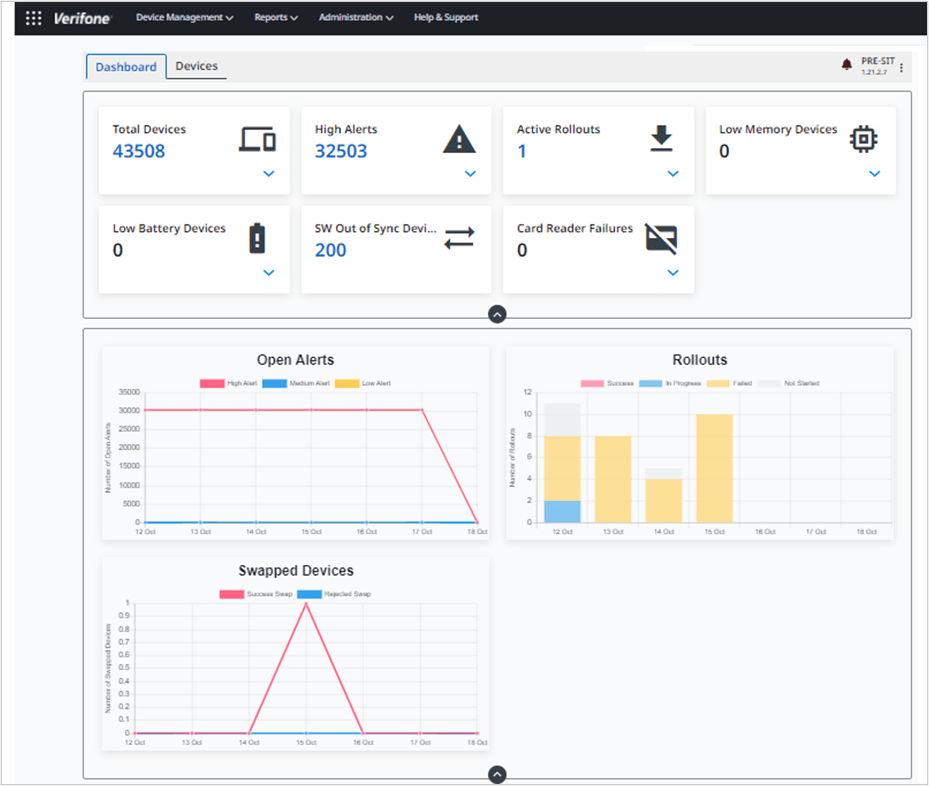The width and height of the screenshot is (929, 786).
Task: Expand the Total Devices card chevron
Action: [267, 173]
